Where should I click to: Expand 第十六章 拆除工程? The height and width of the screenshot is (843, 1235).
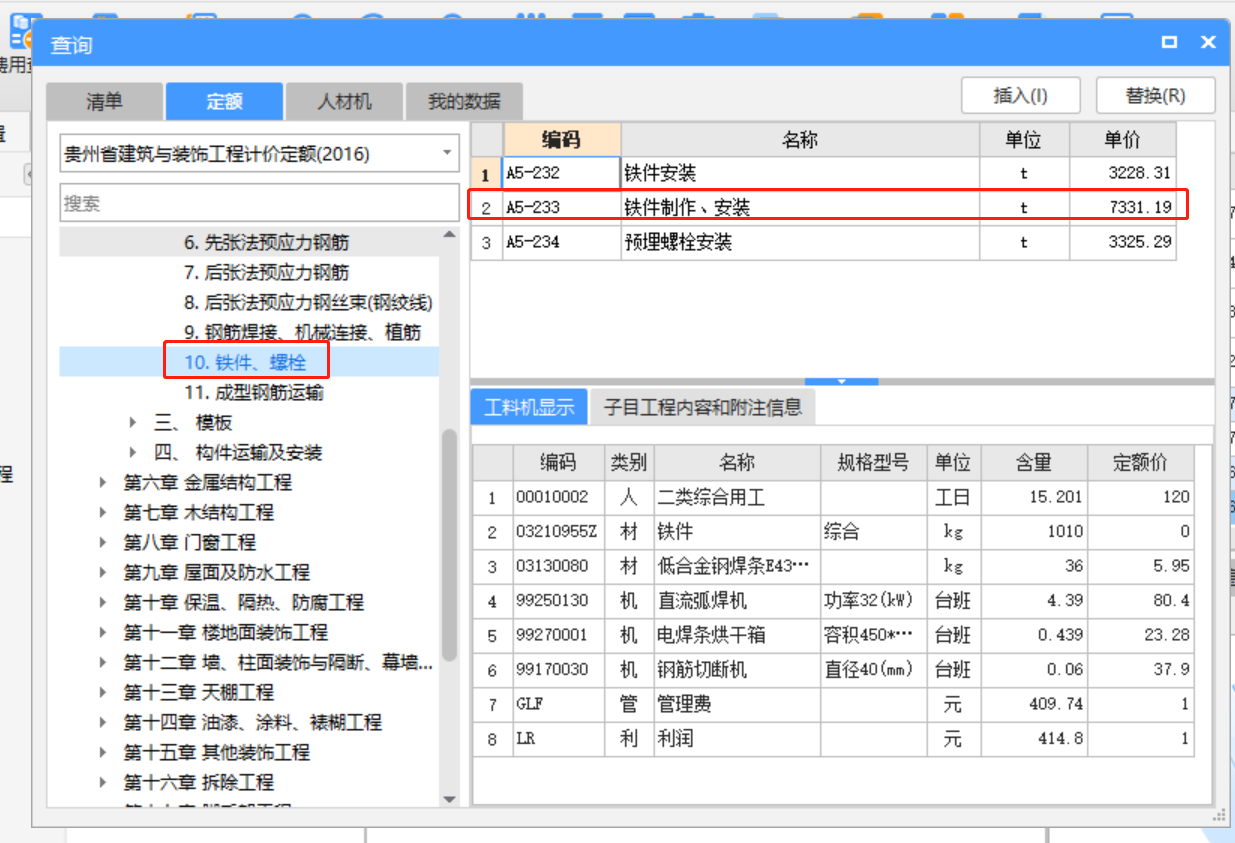104,783
